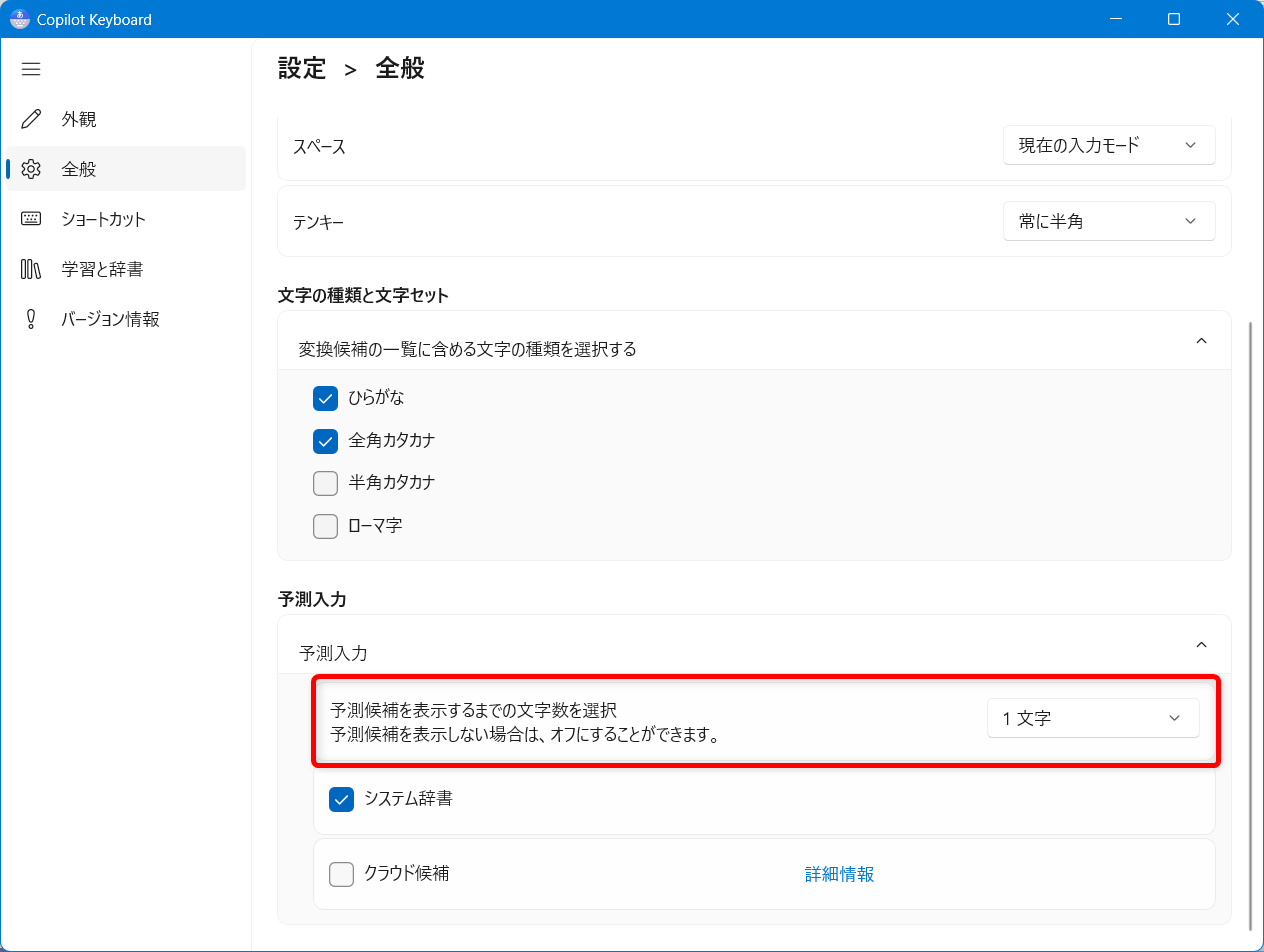Click the 文字の種類と文字セット heading

[363, 295]
